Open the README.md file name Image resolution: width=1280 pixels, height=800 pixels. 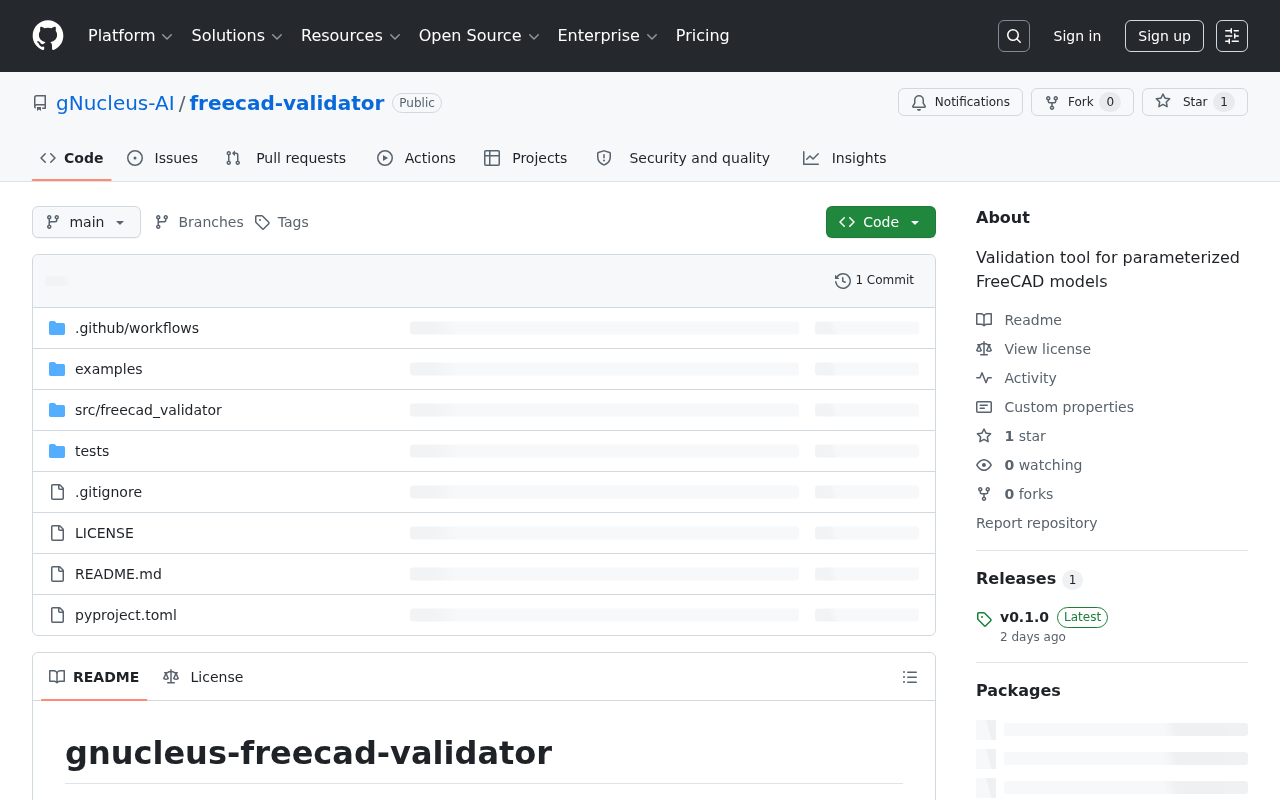118,574
